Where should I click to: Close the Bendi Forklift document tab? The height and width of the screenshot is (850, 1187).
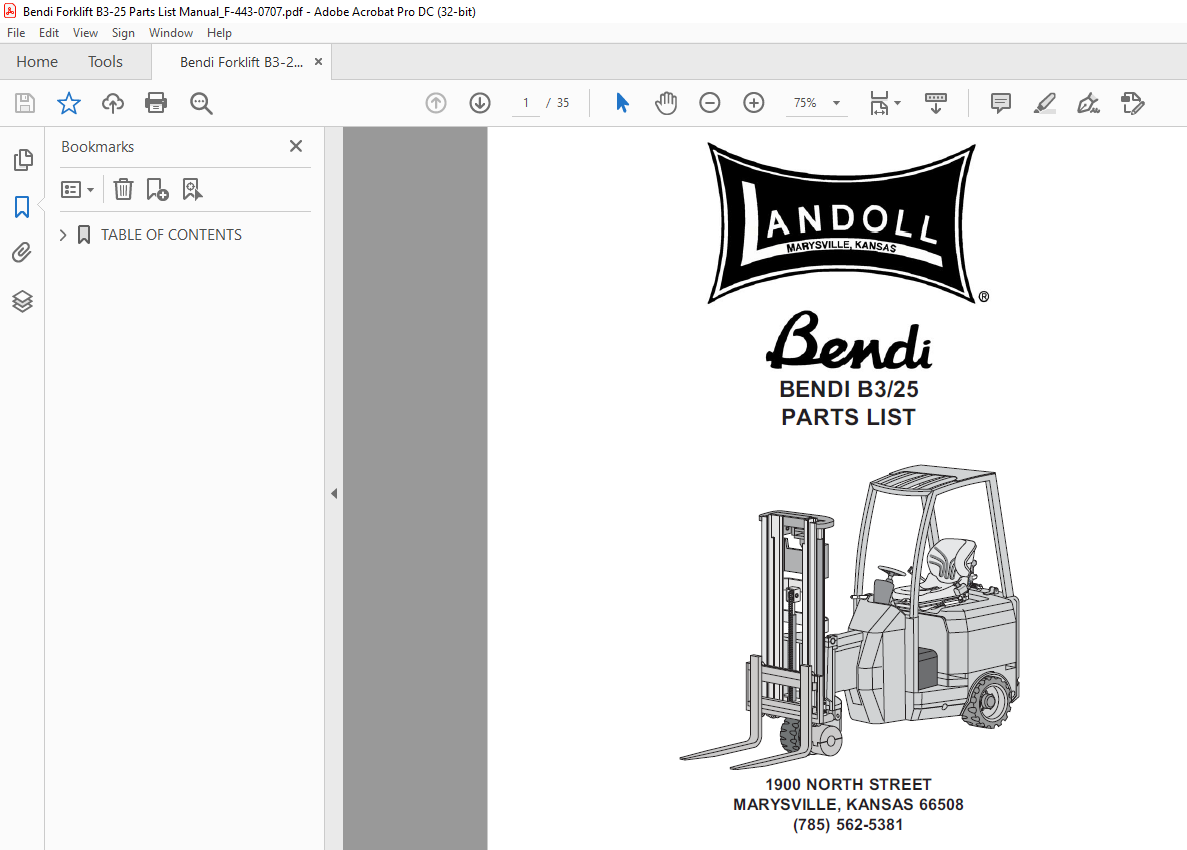pos(318,62)
